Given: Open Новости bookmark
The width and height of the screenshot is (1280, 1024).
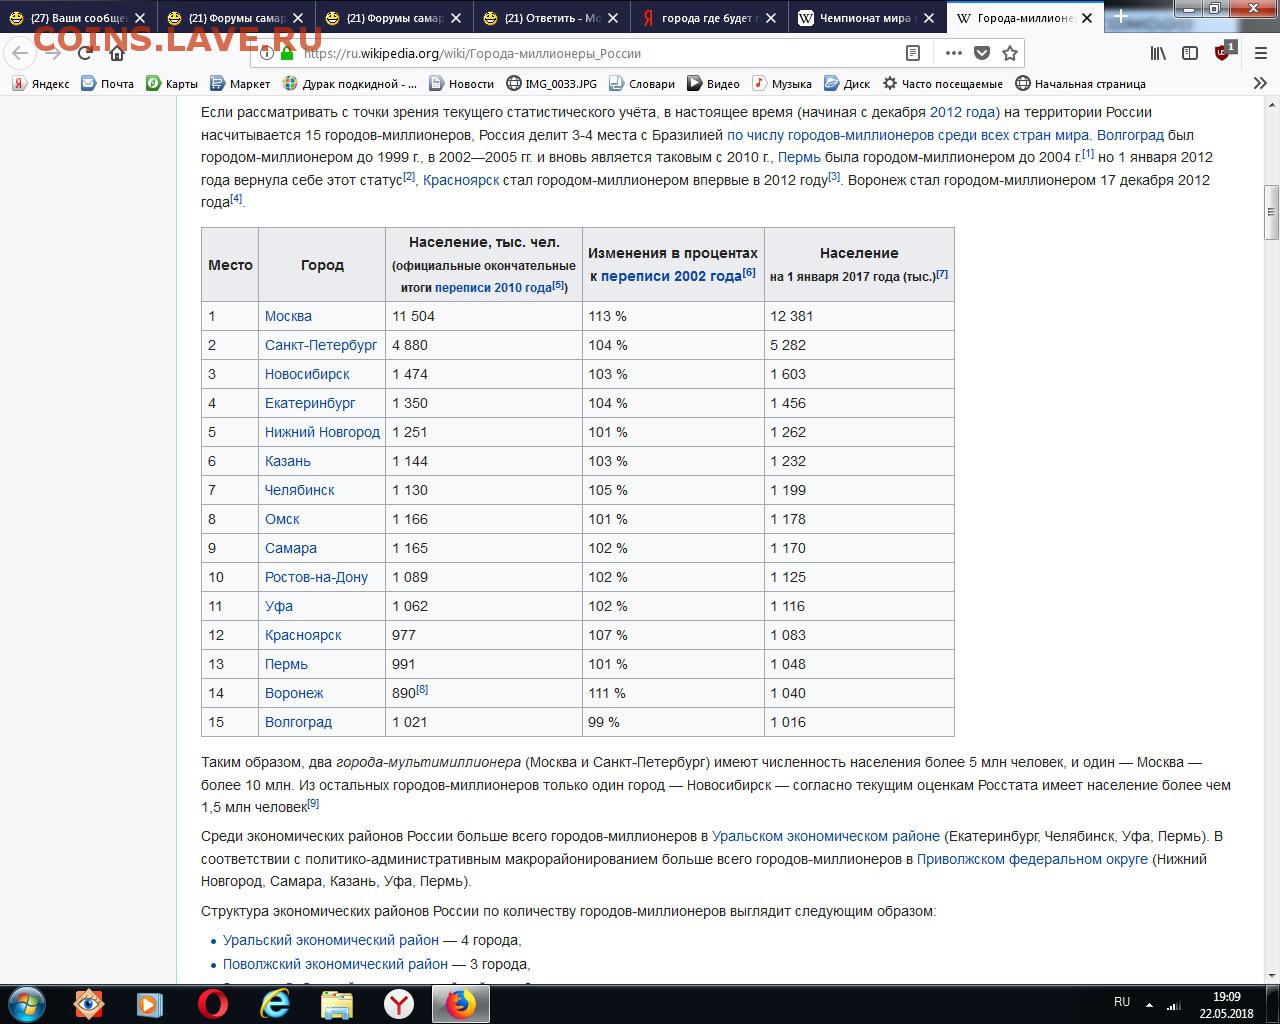Looking at the screenshot, I should [x=461, y=84].
